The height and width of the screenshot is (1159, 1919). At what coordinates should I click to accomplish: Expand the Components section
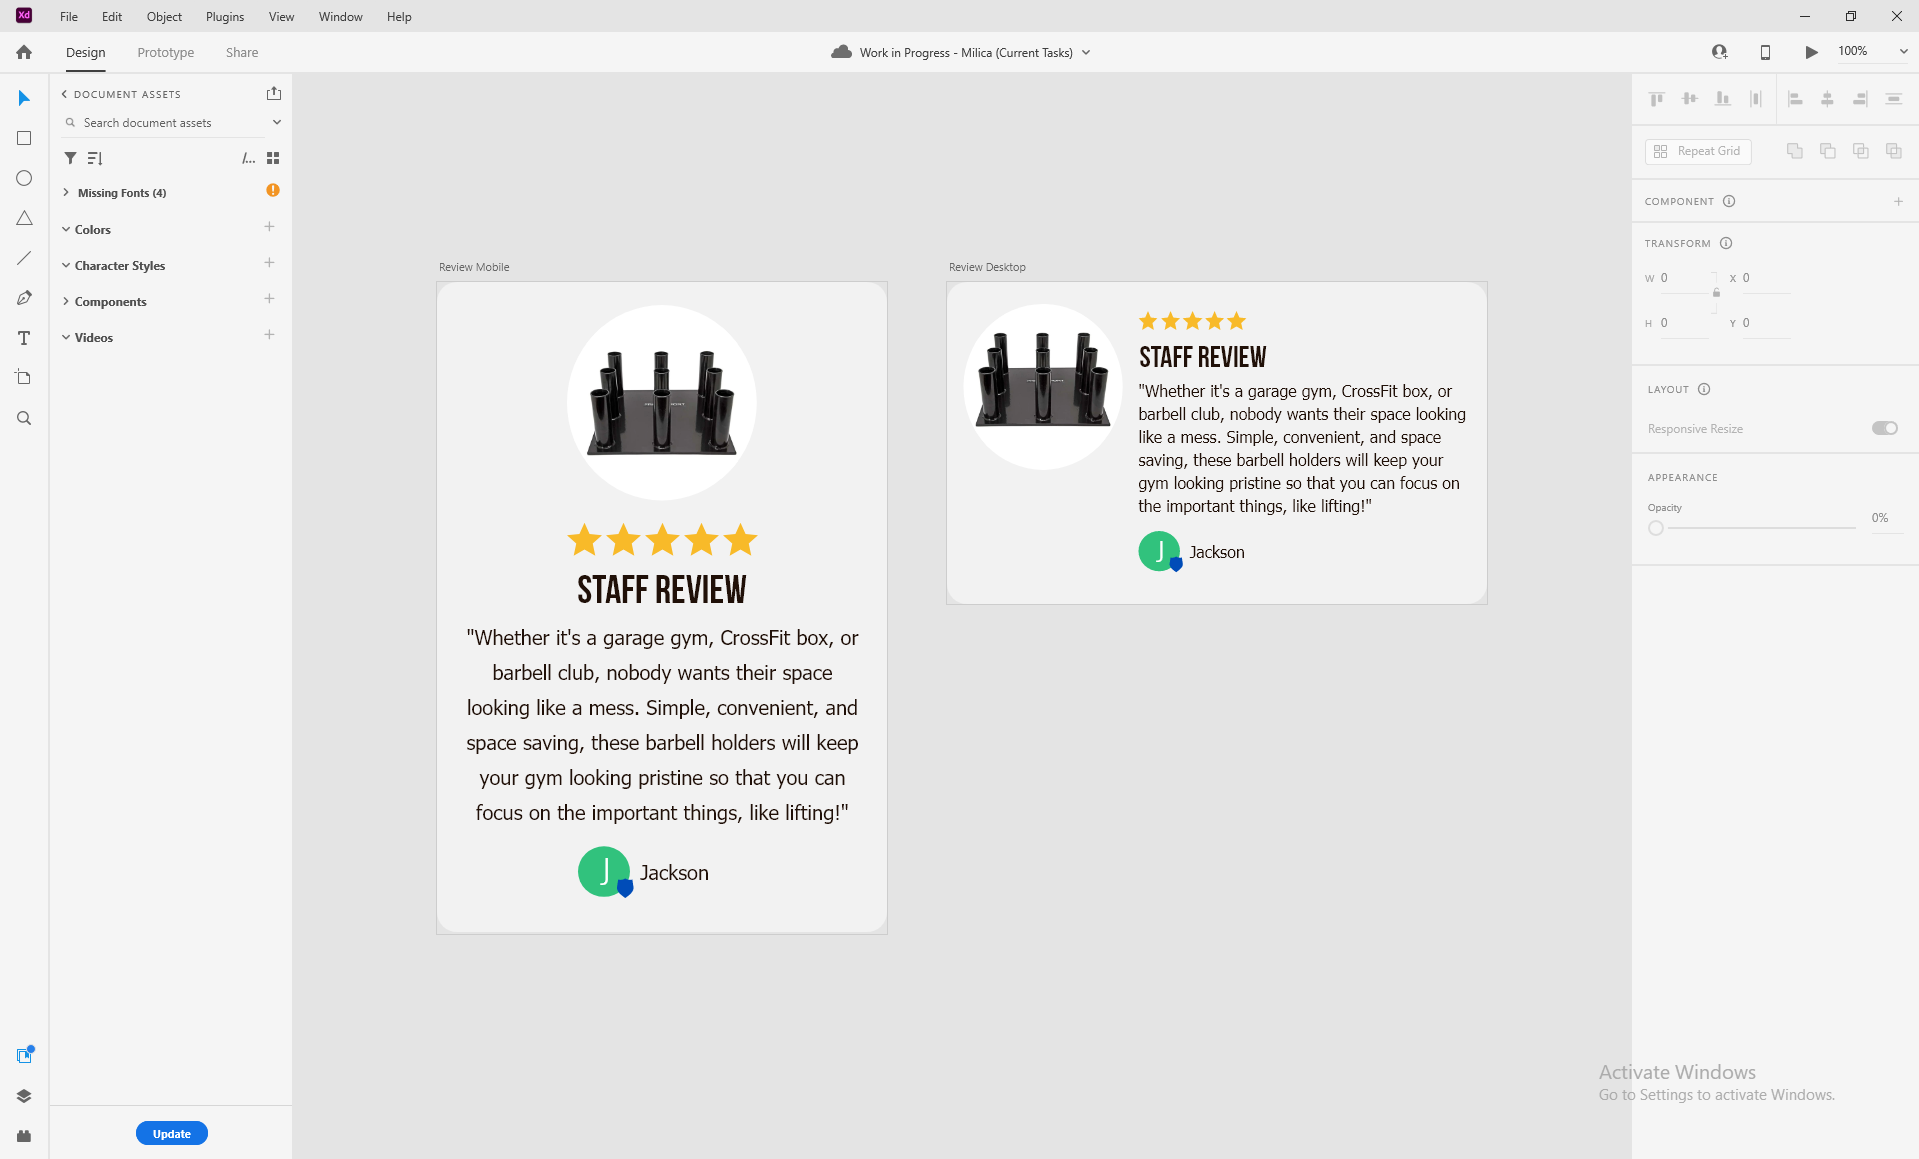[x=66, y=301]
